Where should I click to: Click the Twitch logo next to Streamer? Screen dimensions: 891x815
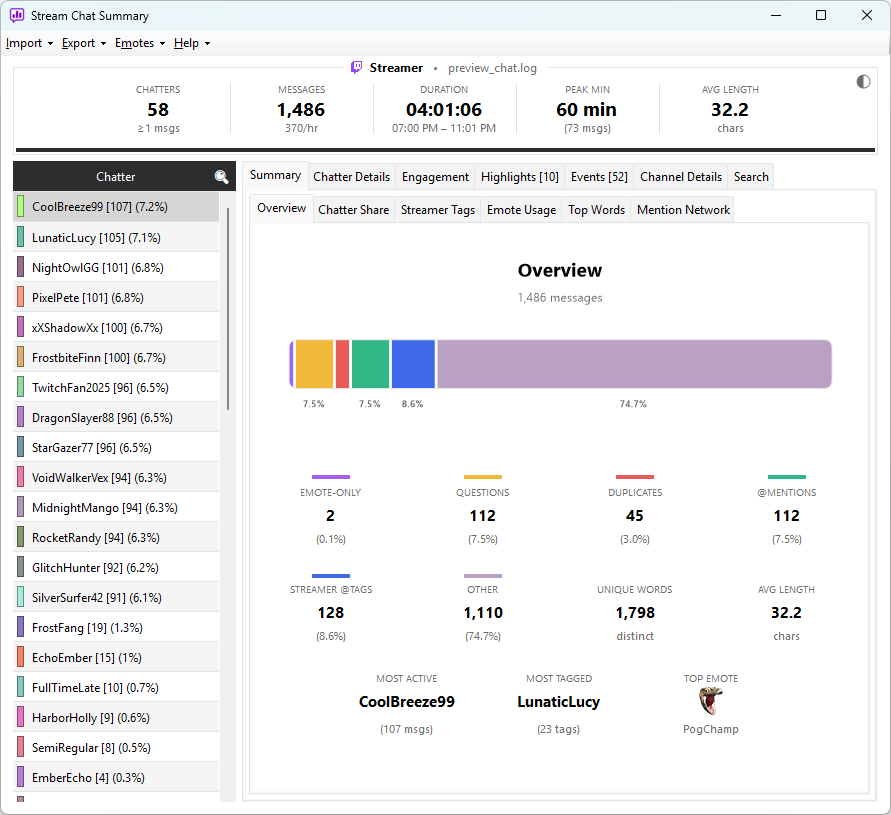[356, 68]
